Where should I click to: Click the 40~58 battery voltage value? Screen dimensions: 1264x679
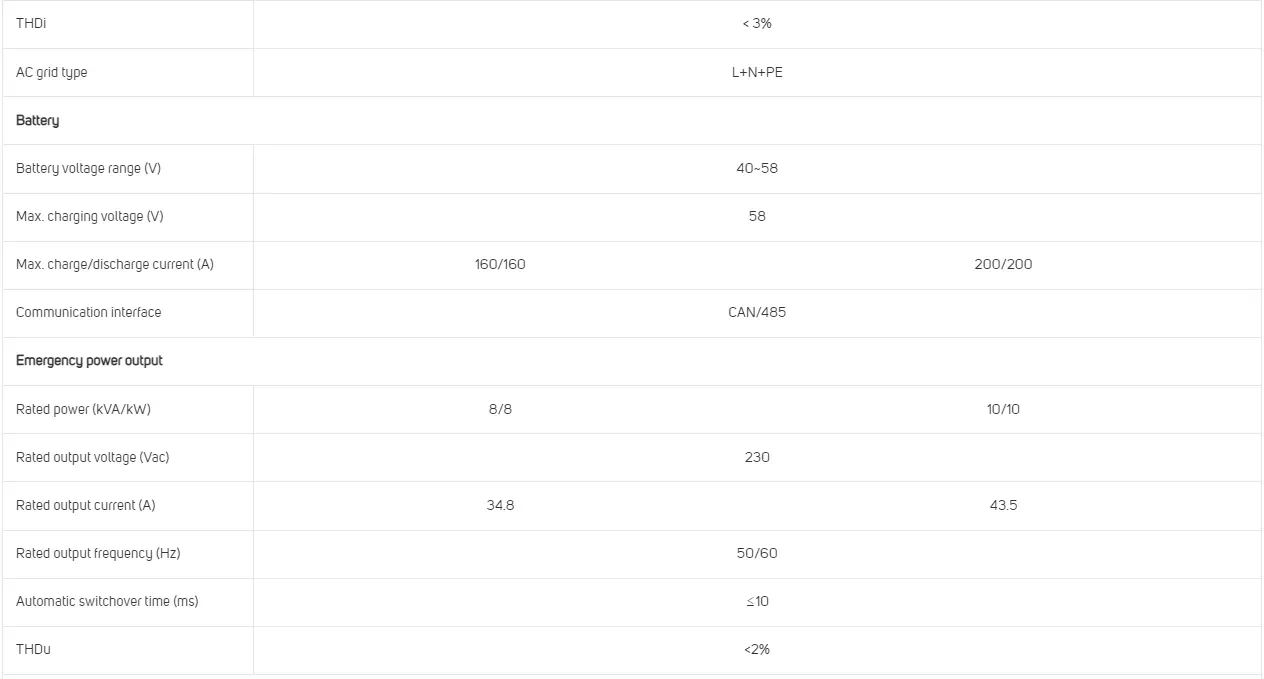(757, 168)
